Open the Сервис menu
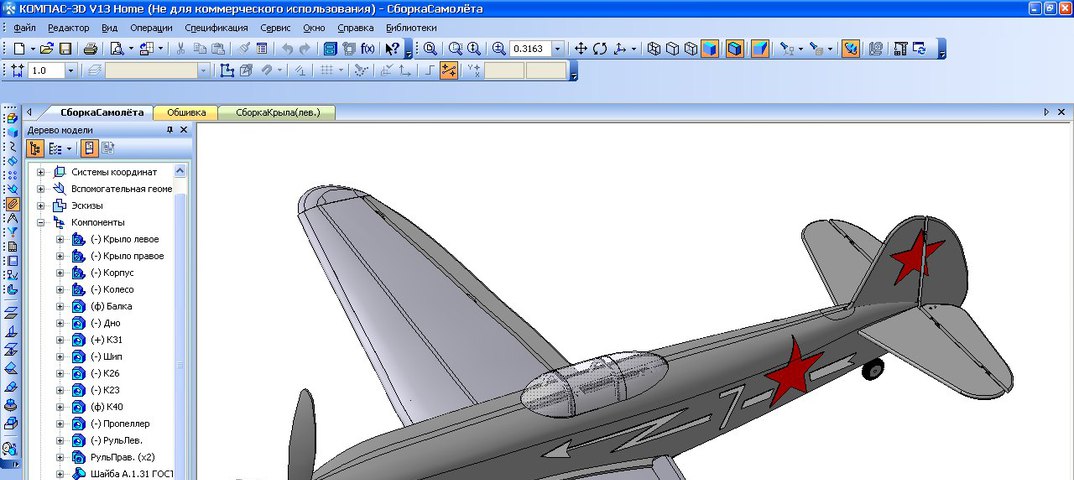The width and height of the screenshot is (1074, 480). click(x=275, y=28)
